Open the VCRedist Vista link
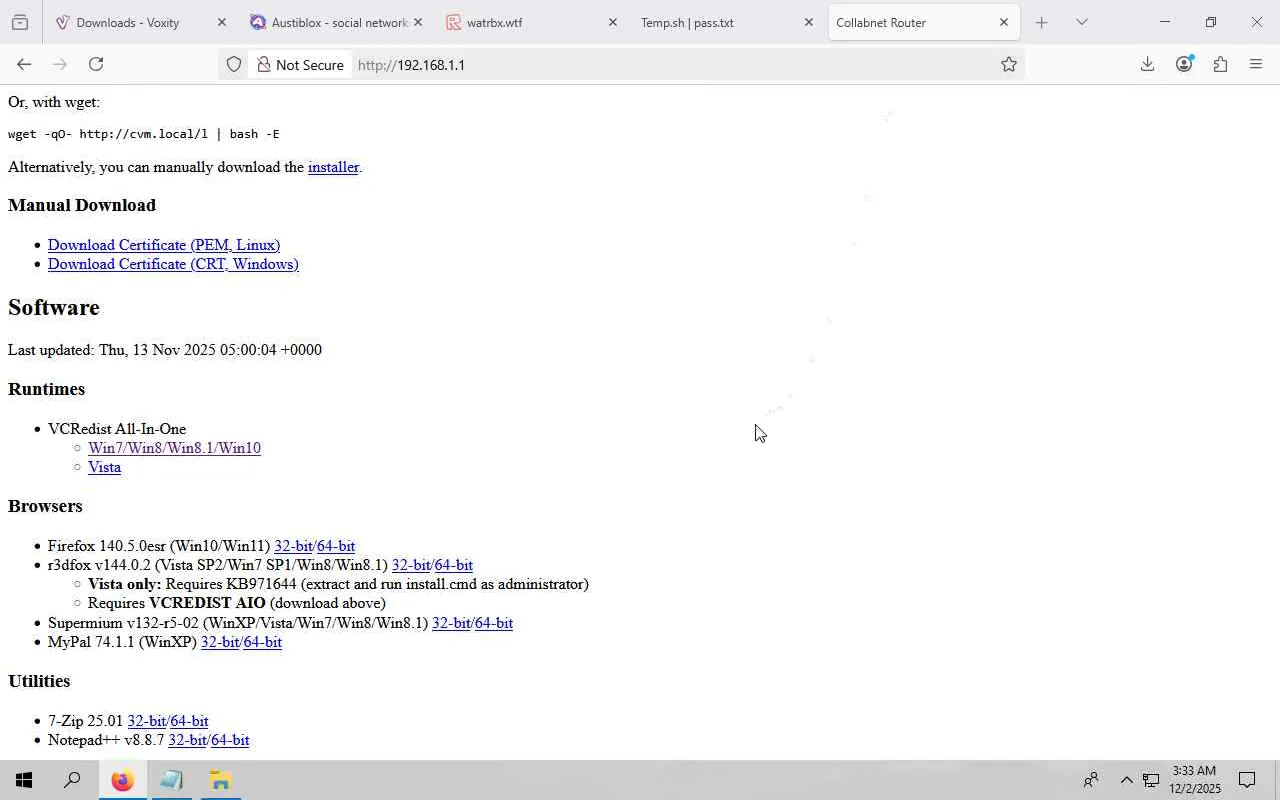1280x800 pixels. (104, 467)
